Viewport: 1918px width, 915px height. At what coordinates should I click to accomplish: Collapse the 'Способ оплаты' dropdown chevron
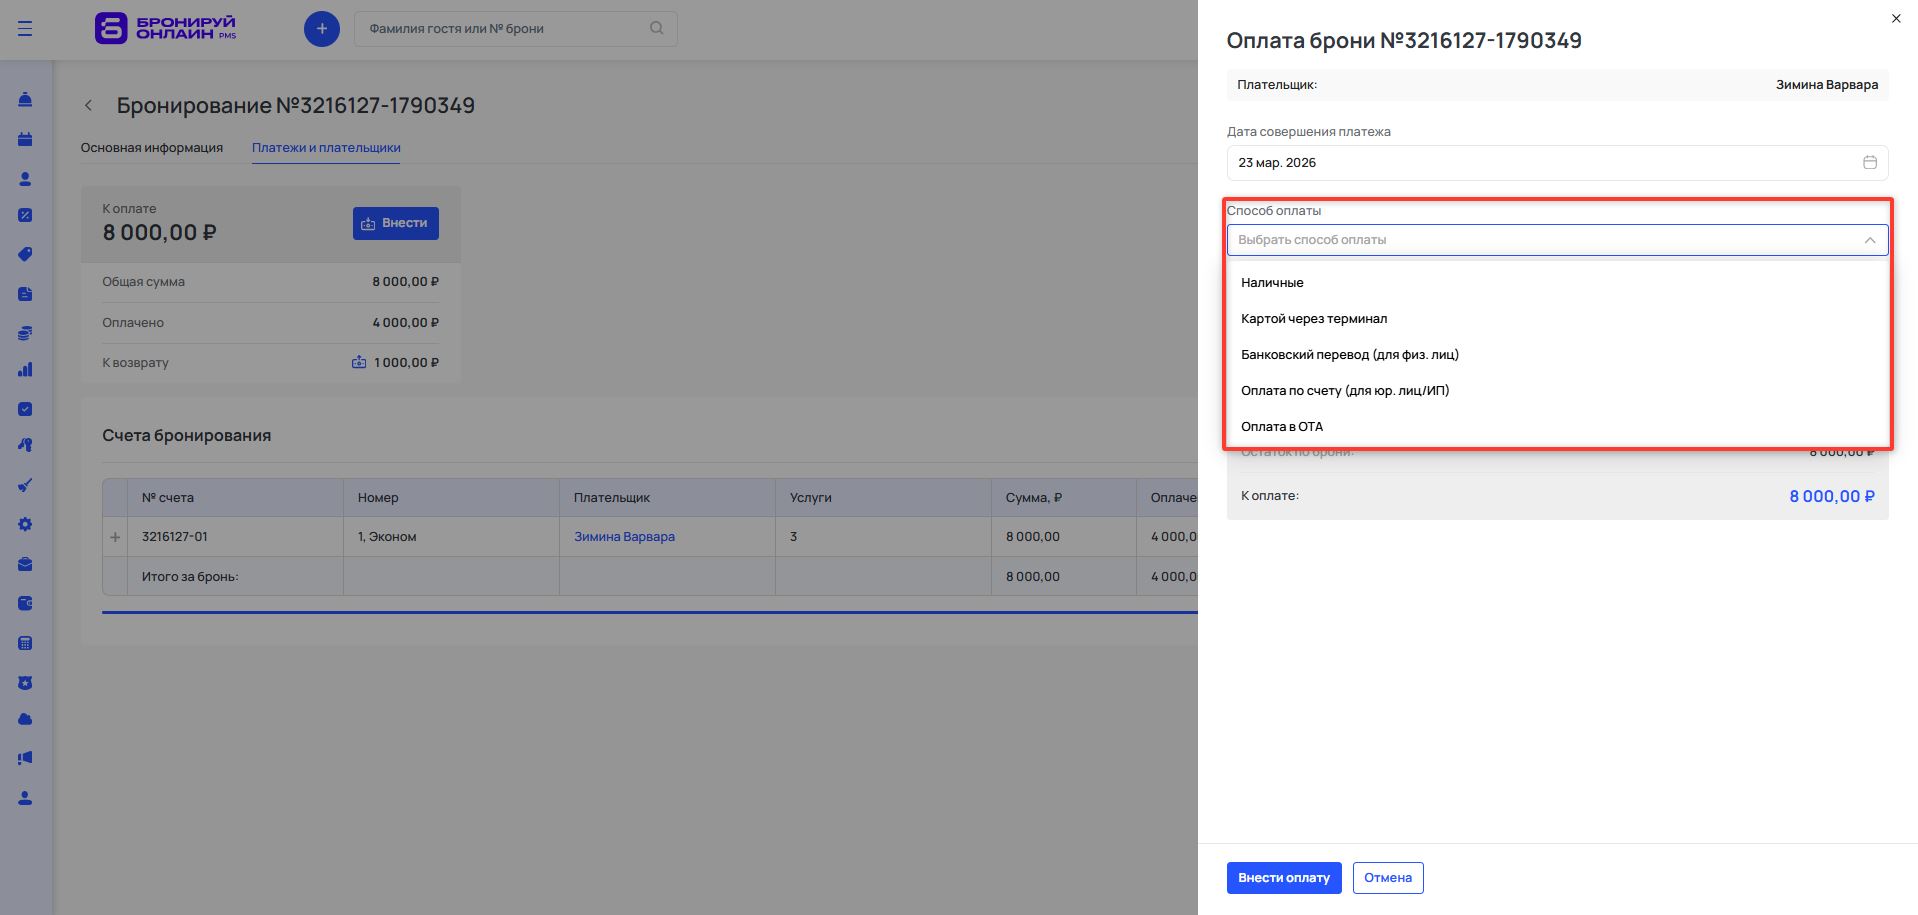pyautogui.click(x=1869, y=240)
